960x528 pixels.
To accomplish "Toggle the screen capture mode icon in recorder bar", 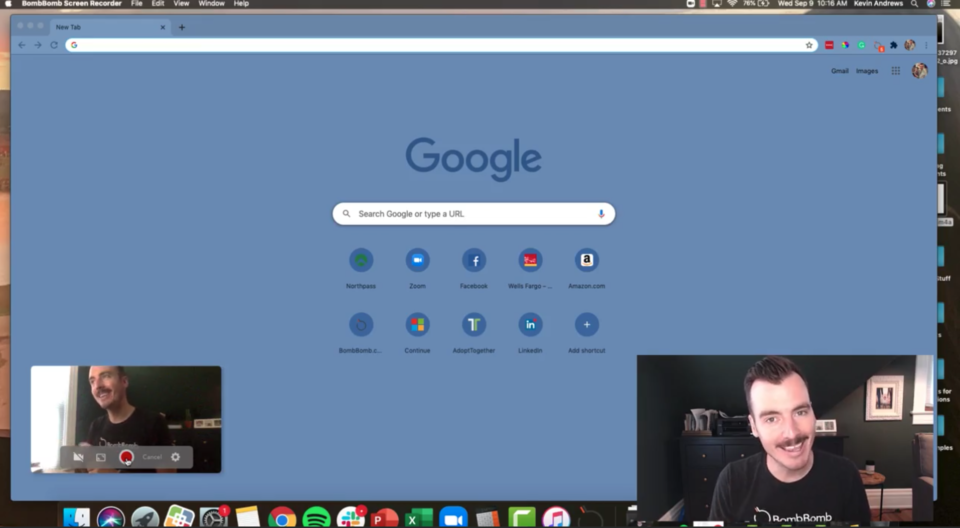I will [101, 457].
